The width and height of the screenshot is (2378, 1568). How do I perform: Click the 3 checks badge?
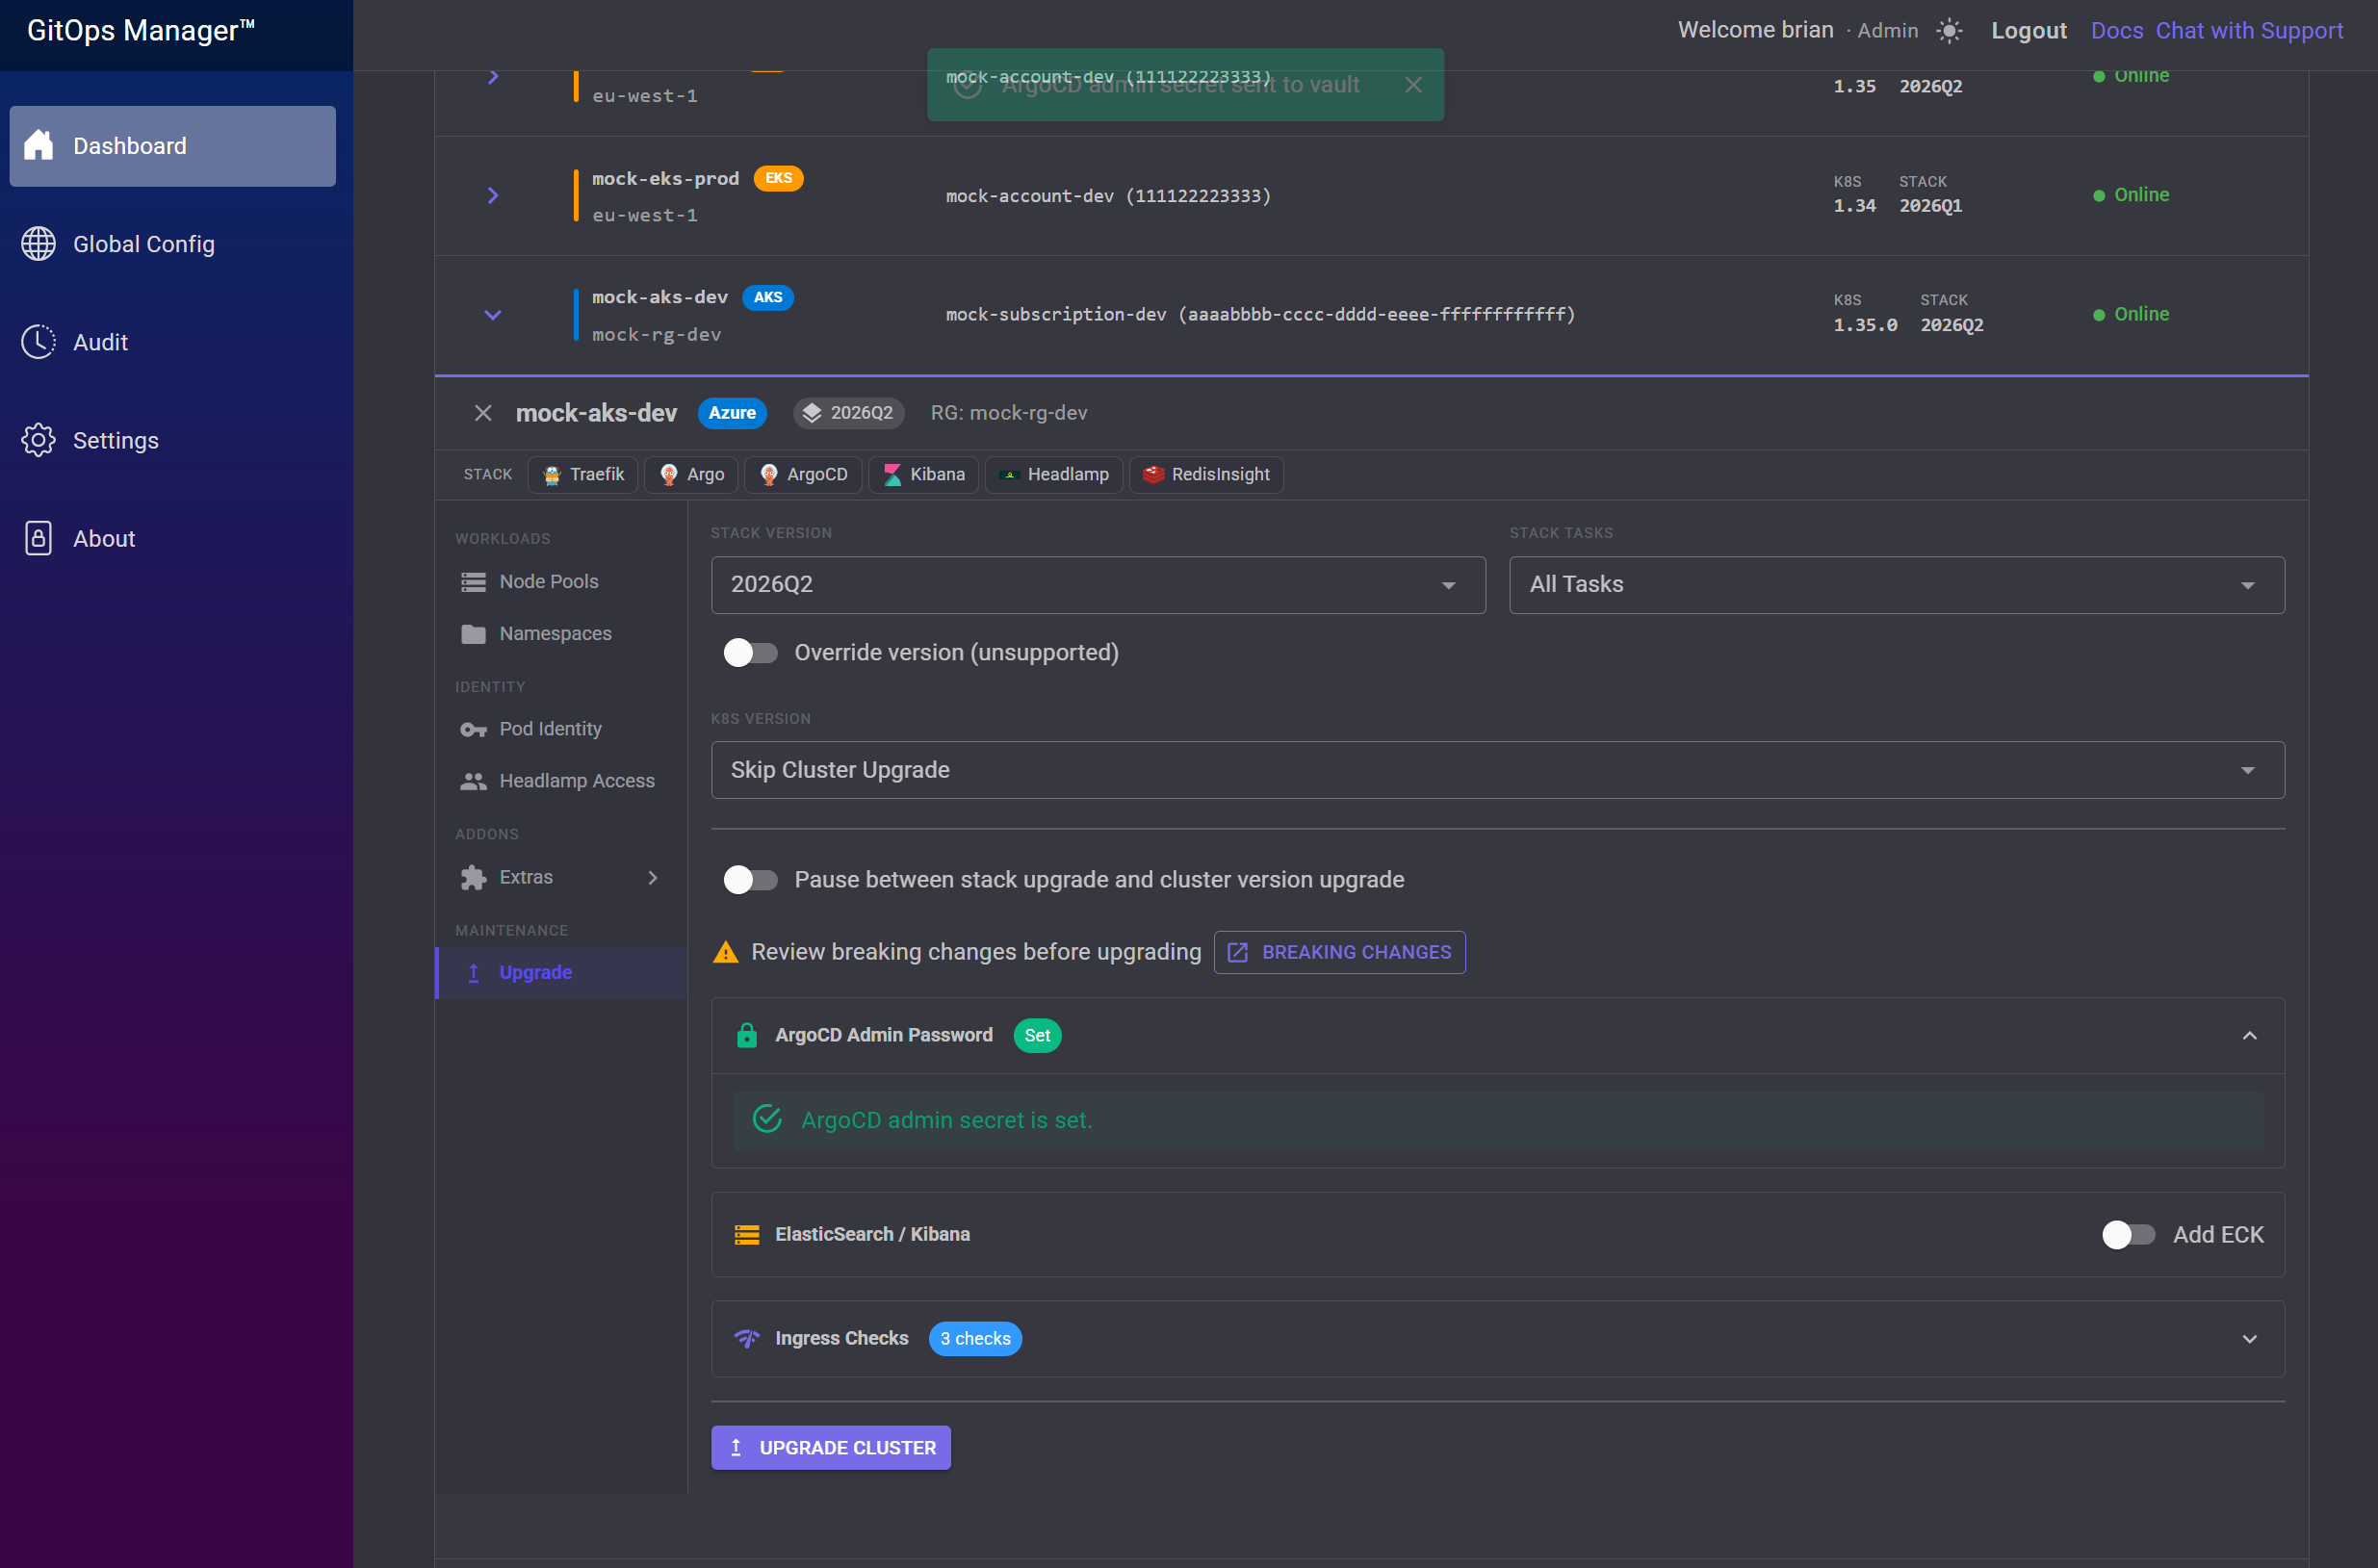(x=975, y=1338)
